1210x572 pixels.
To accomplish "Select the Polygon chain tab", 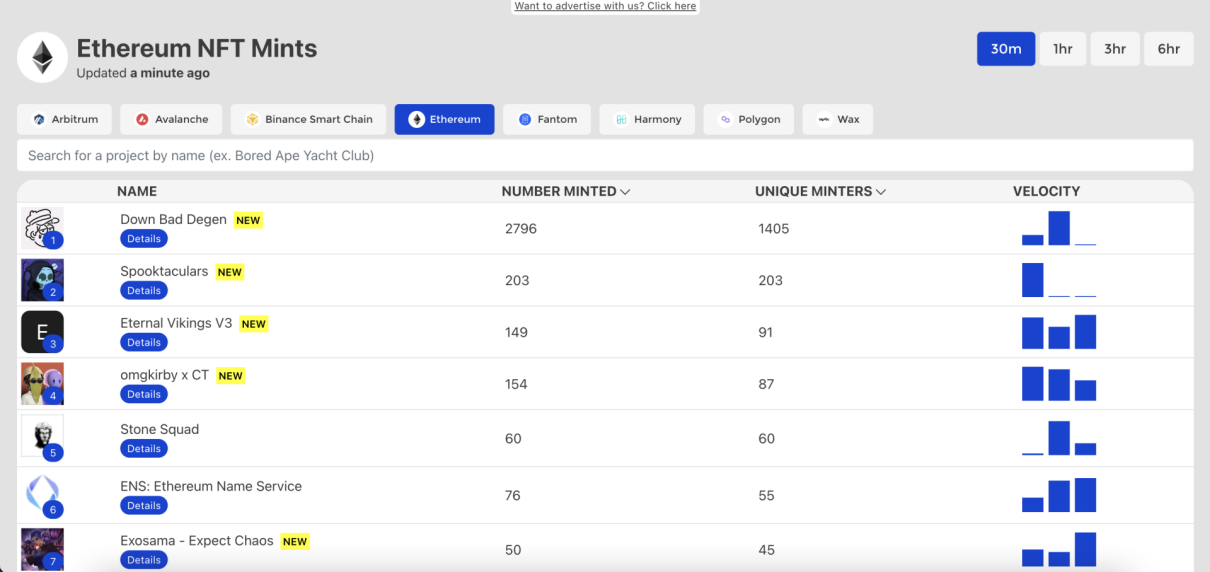I will click(x=749, y=119).
